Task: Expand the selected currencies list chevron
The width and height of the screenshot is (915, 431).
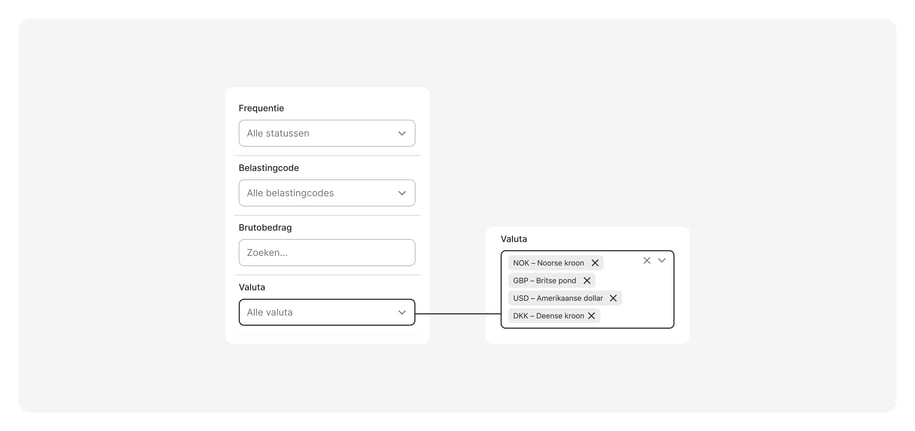Action: pos(662,261)
